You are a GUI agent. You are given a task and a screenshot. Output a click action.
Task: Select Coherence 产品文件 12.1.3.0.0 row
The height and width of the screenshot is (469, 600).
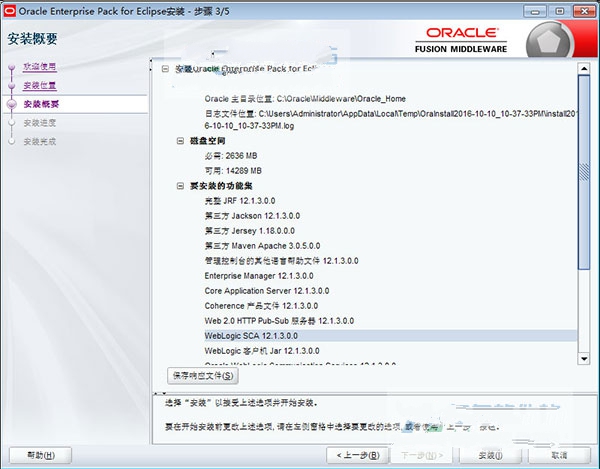261,306
